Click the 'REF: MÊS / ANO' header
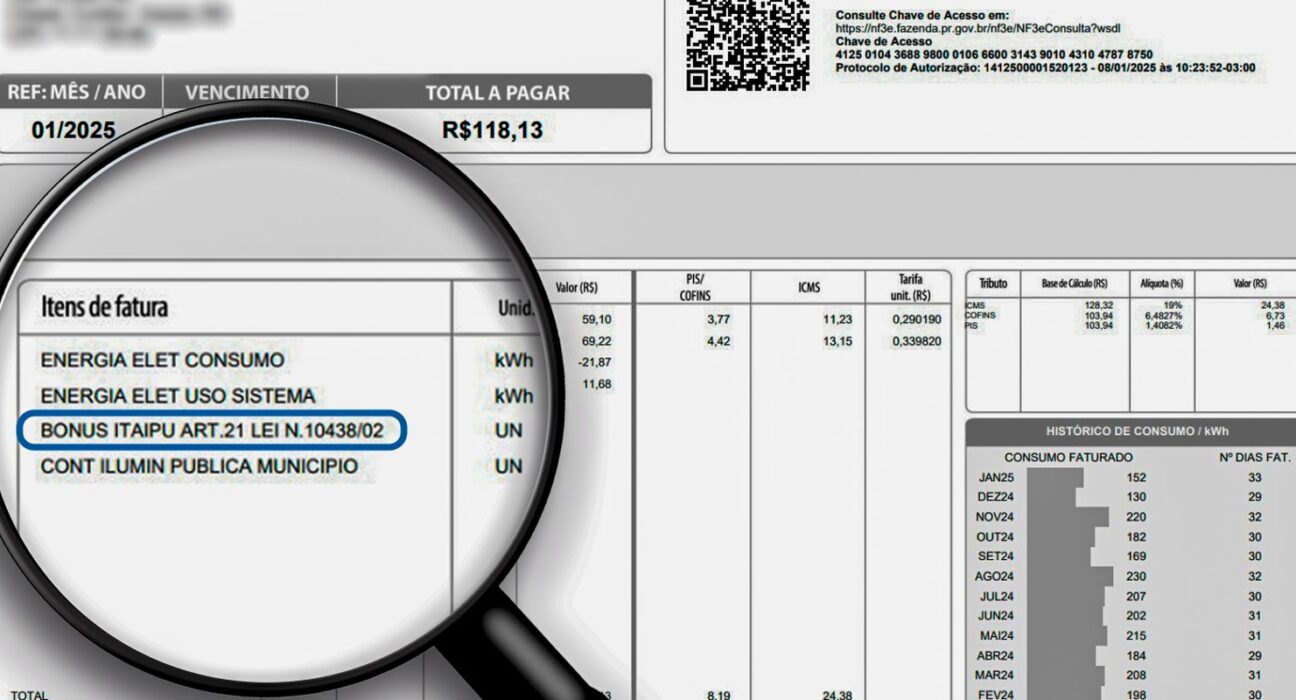Image resolution: width=1296 pixels, height=700 pixels. (x=76, y=93)
